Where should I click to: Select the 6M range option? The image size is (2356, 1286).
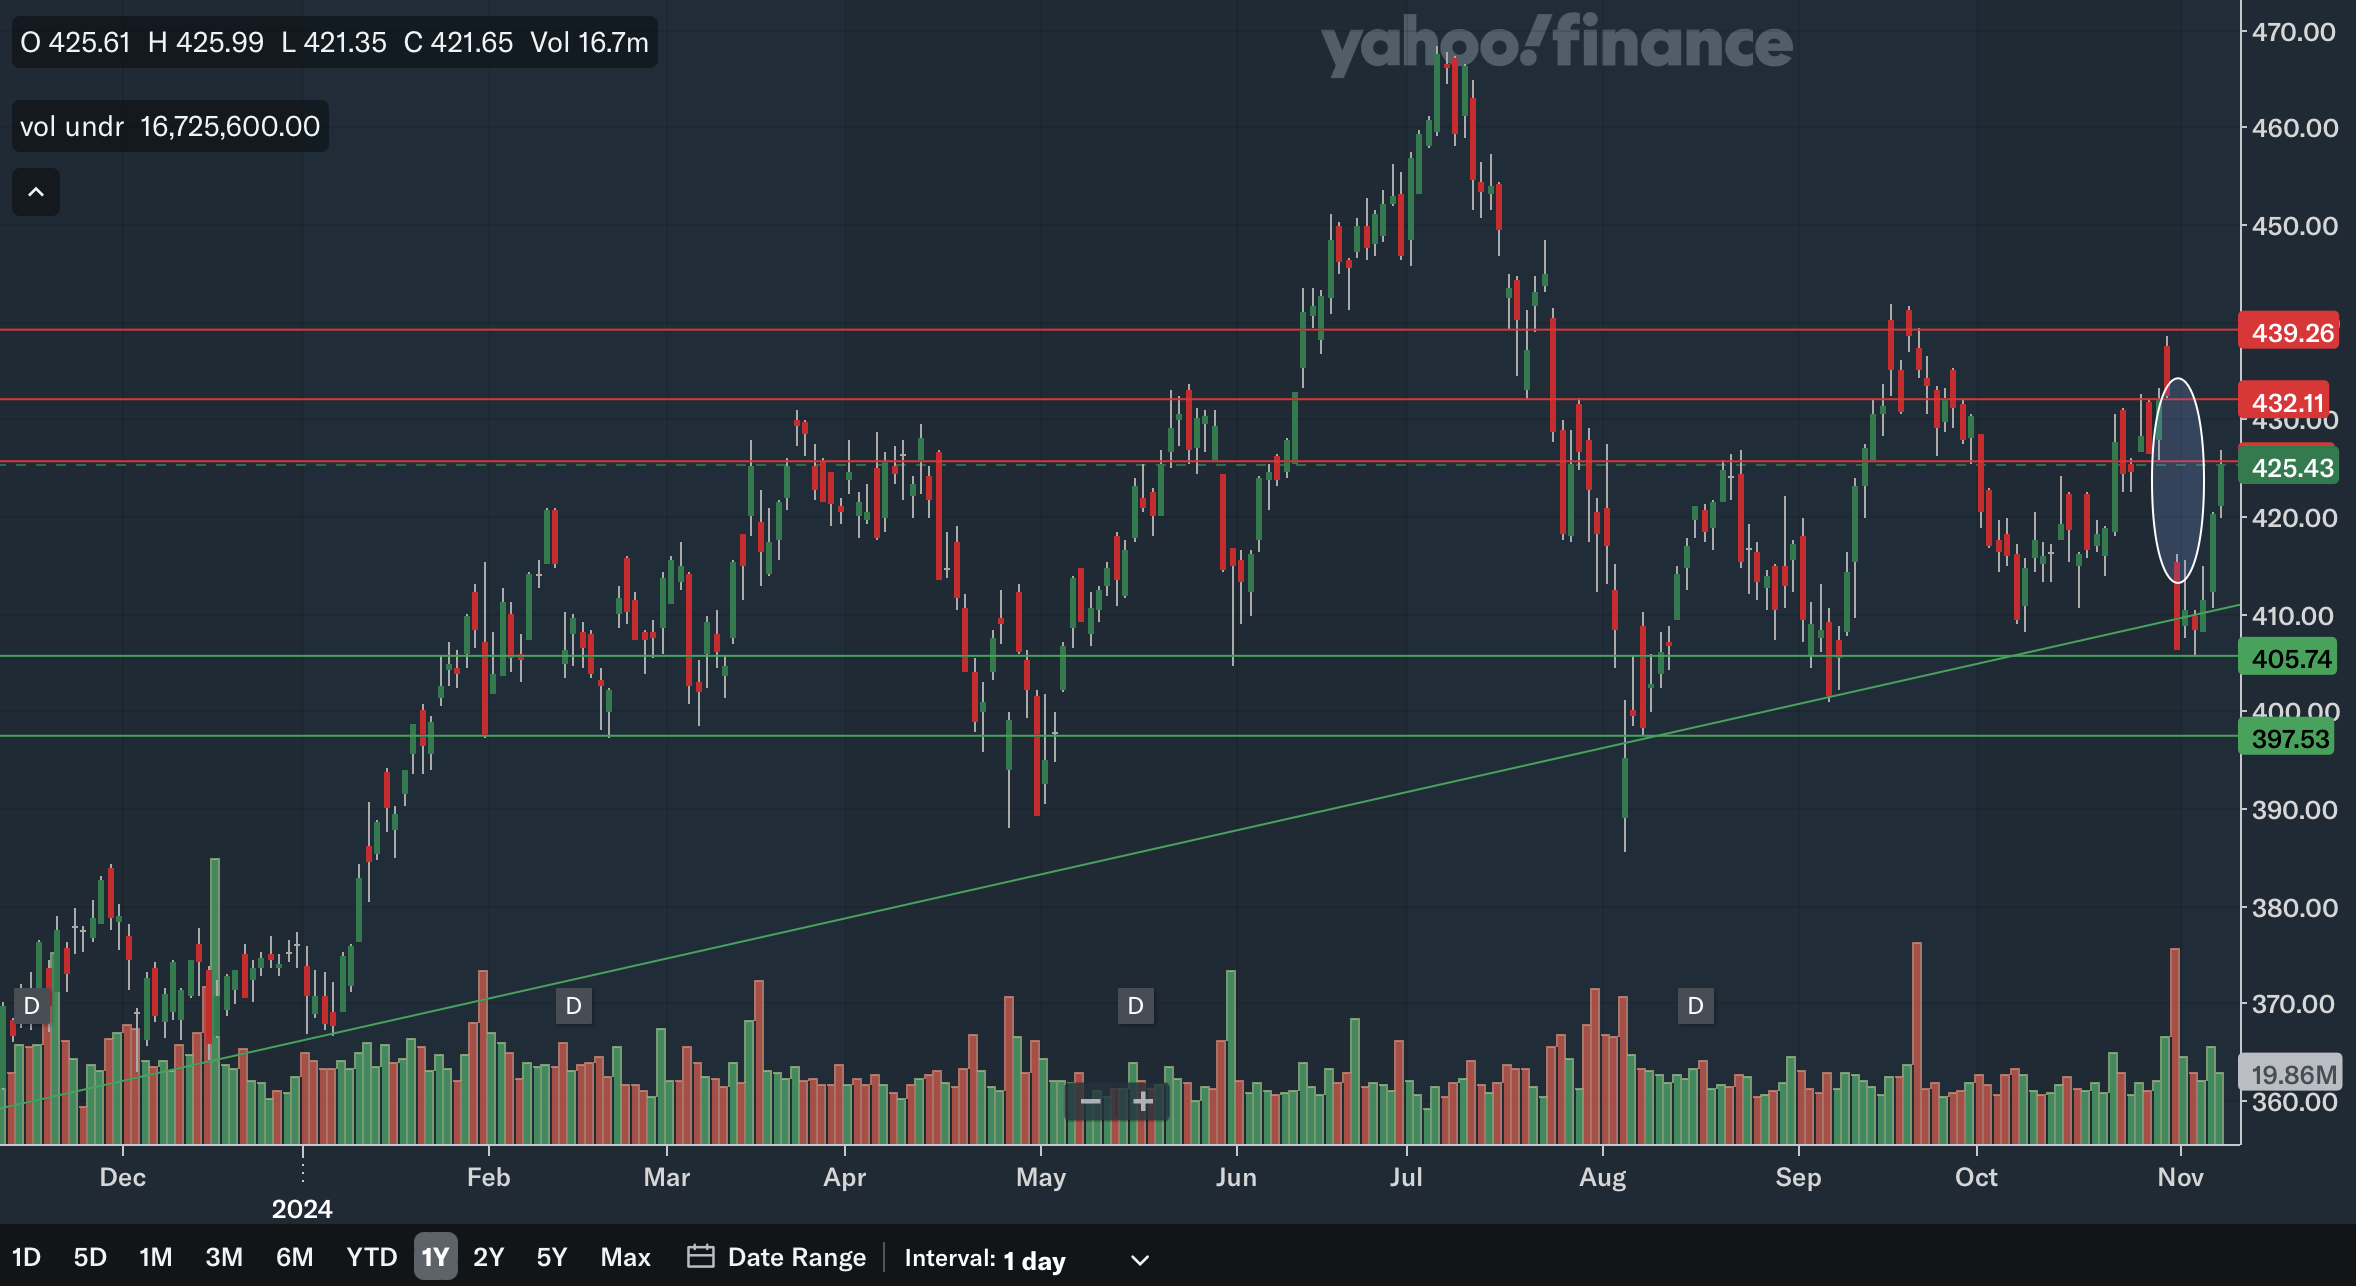pos(294,1257)
